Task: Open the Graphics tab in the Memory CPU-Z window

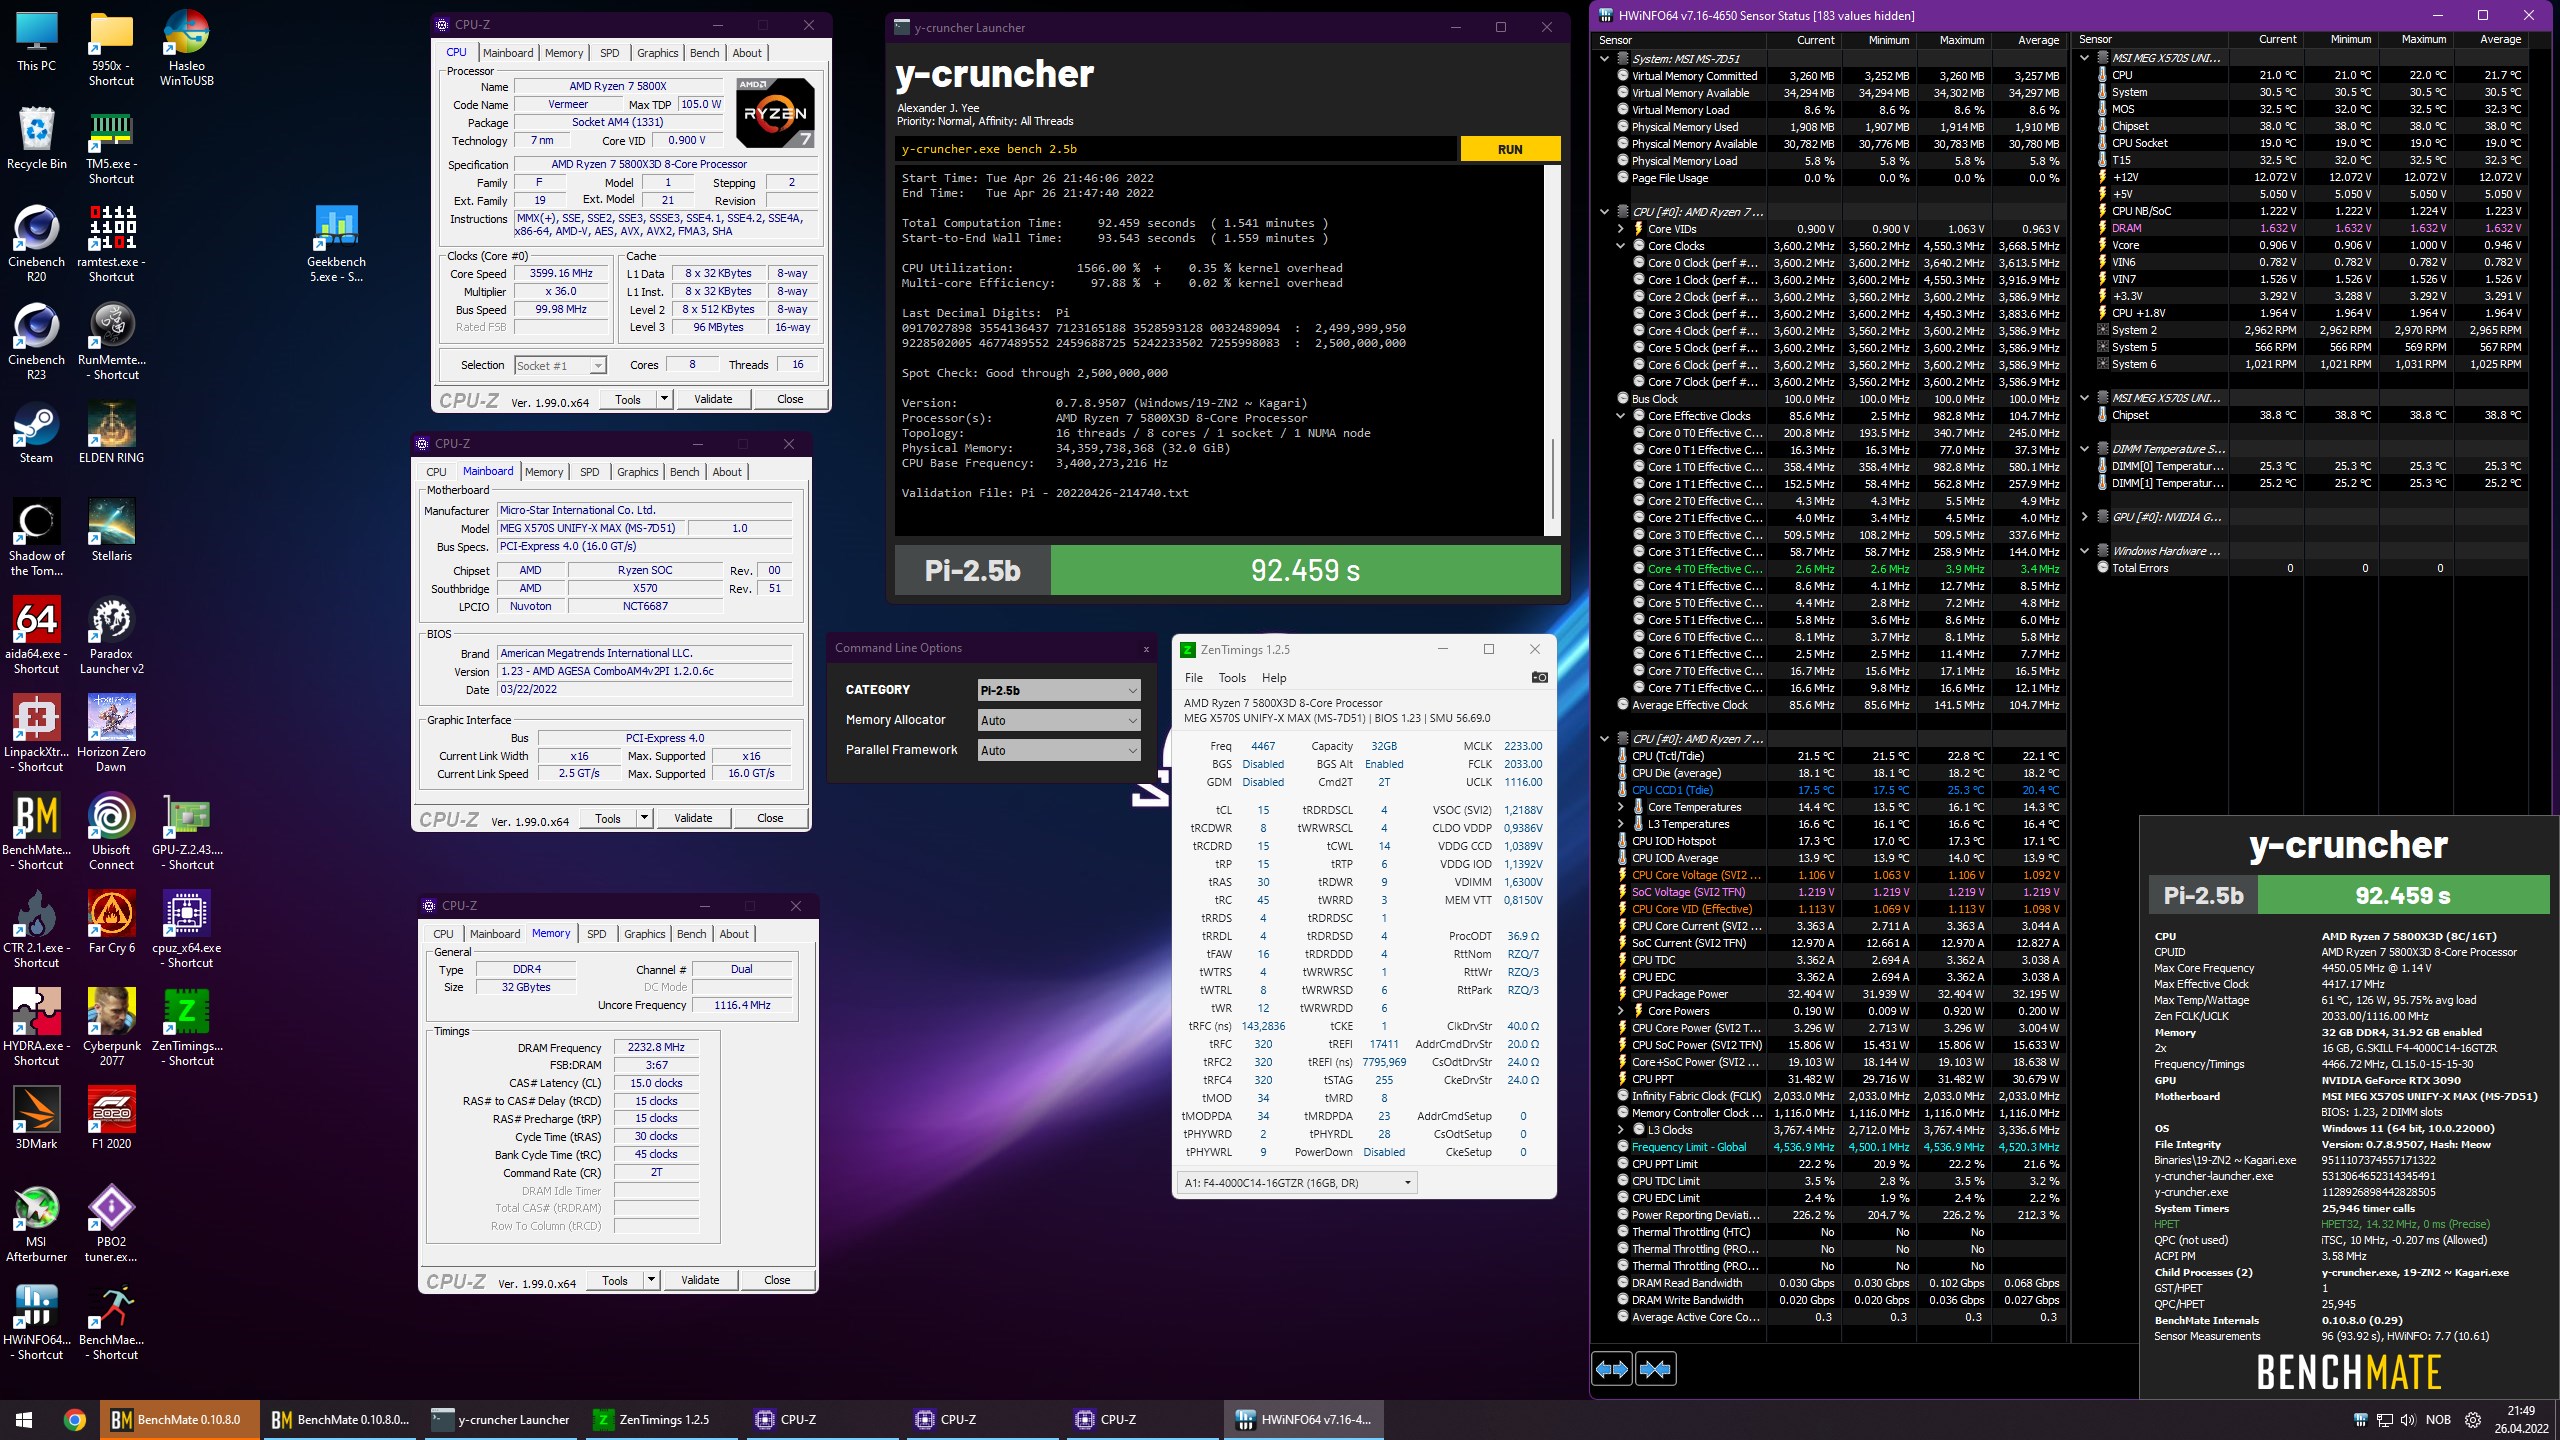Action: tap(644, 934)
